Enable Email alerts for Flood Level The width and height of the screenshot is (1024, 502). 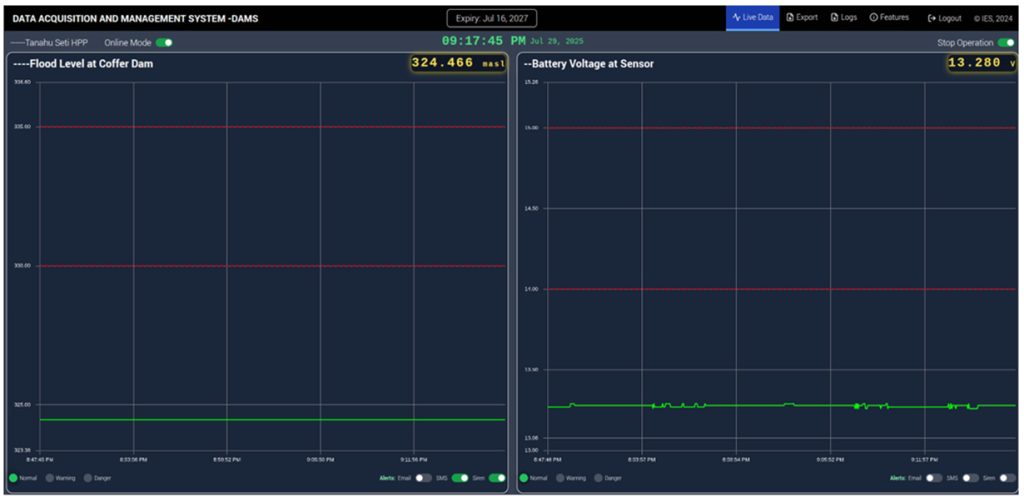[x=424, y=478]
